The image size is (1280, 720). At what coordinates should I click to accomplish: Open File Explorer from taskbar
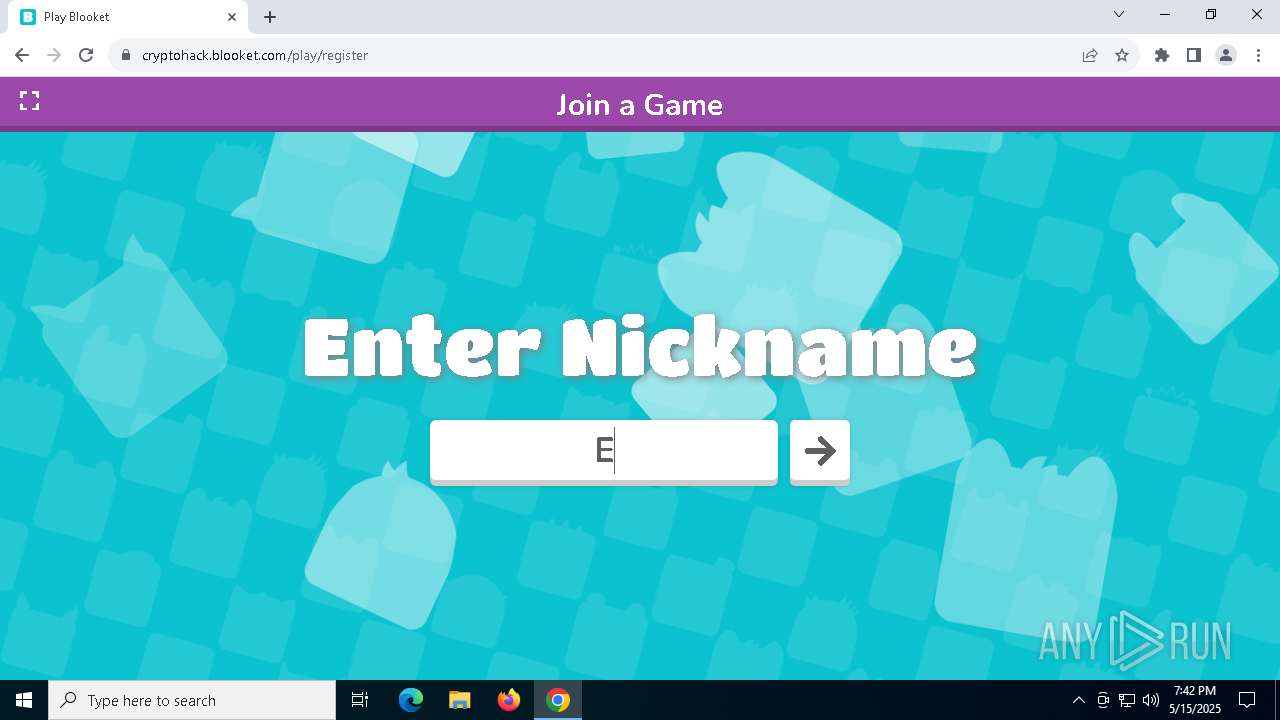460,700
